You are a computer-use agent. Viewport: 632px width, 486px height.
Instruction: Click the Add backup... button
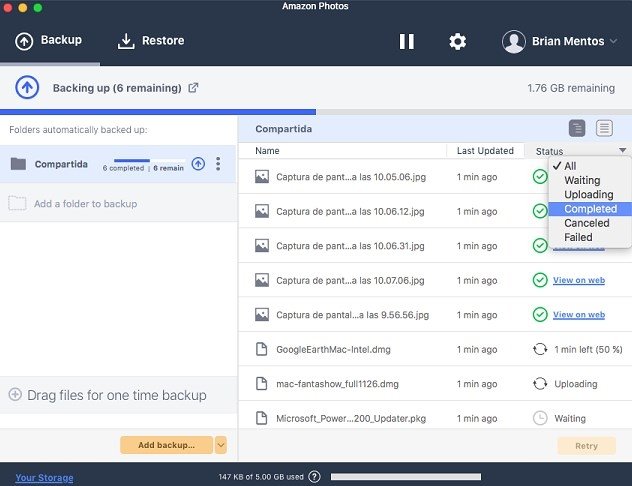(166, 445)
